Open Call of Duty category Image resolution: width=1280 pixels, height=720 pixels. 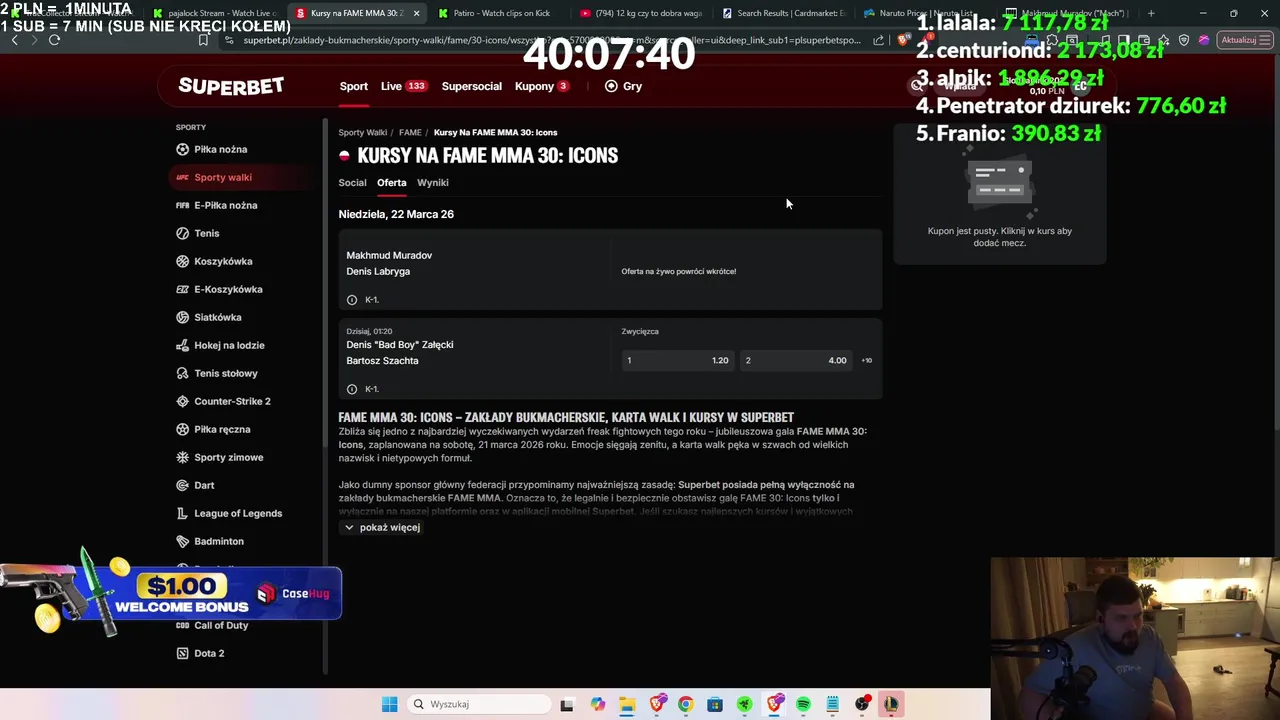tap(212, 625)
